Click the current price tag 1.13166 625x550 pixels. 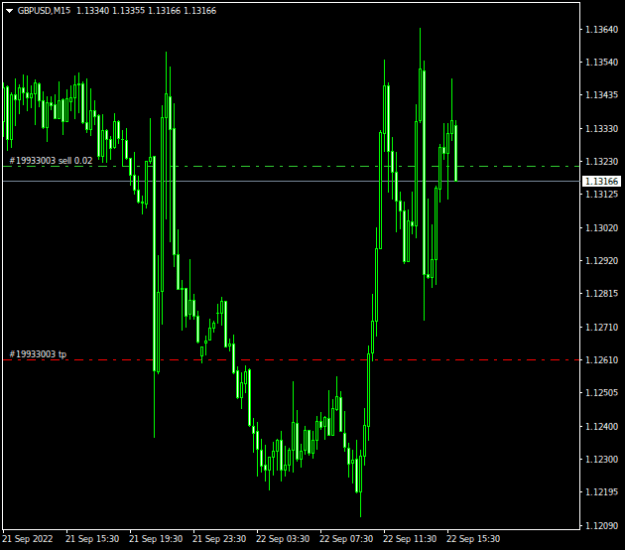tap(601, 181)
